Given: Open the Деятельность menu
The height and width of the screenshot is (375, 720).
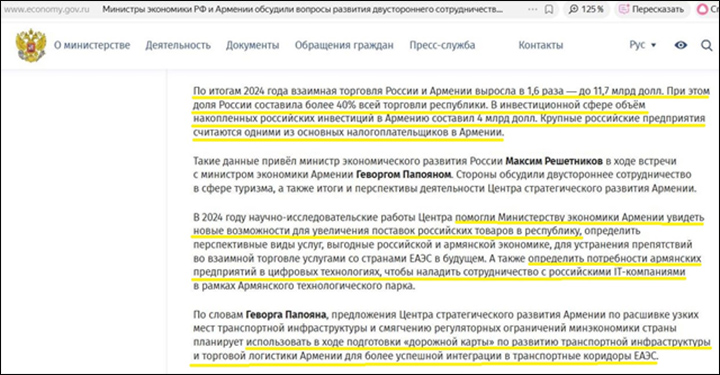Looking at the screenshot, I should 178,45.
